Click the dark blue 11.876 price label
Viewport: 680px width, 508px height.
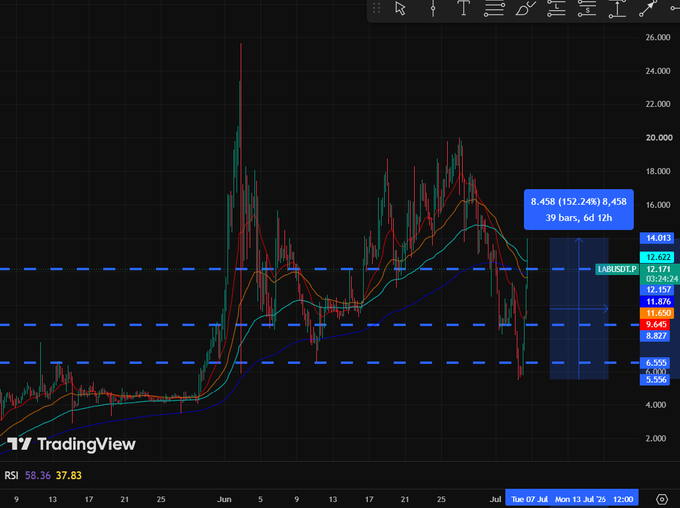pos(658,302)
